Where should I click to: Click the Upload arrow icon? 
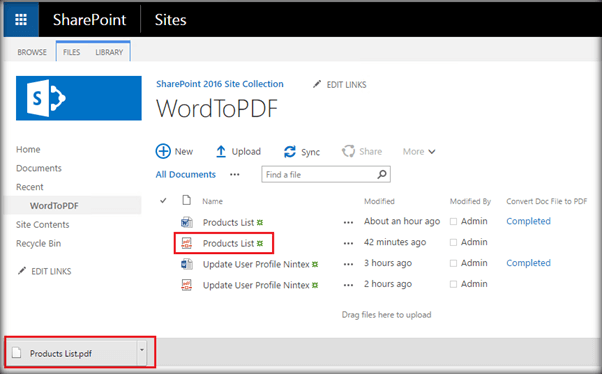point(221,152)
